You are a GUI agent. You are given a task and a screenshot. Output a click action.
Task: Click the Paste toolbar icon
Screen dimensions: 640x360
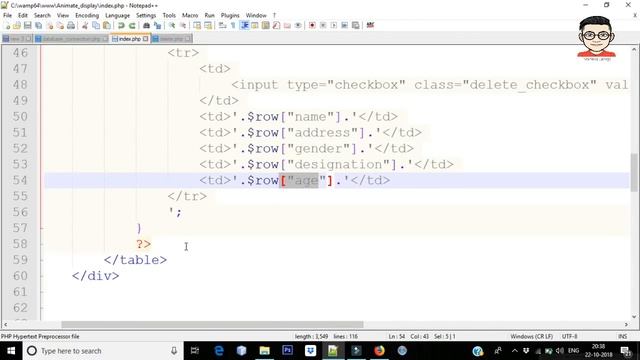(107, 25)
